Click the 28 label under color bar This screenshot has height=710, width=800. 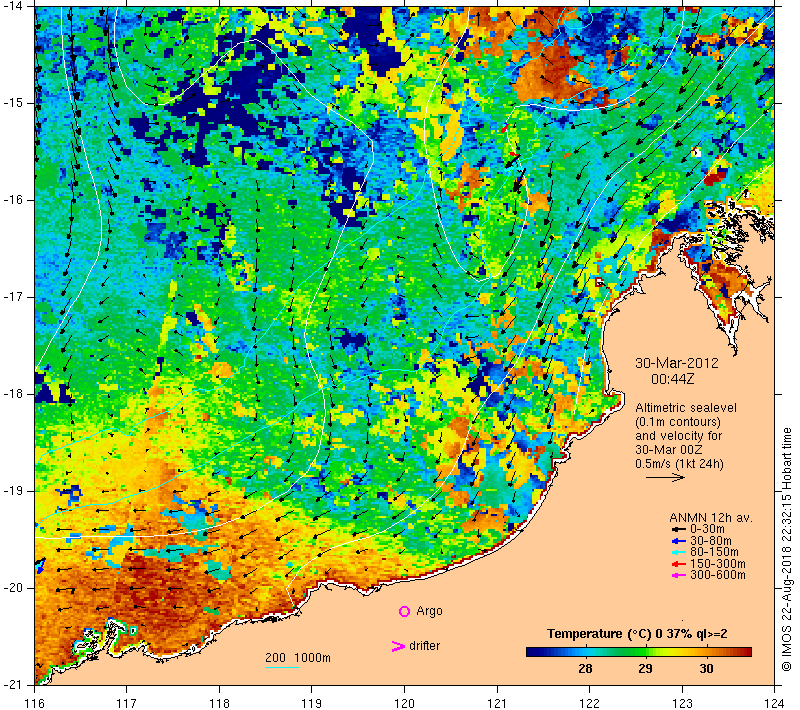coord(585,669)
